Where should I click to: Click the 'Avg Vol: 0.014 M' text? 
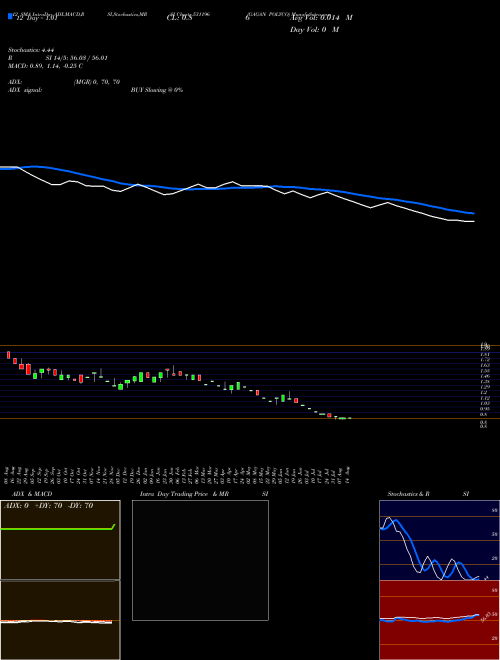point(321,18)
